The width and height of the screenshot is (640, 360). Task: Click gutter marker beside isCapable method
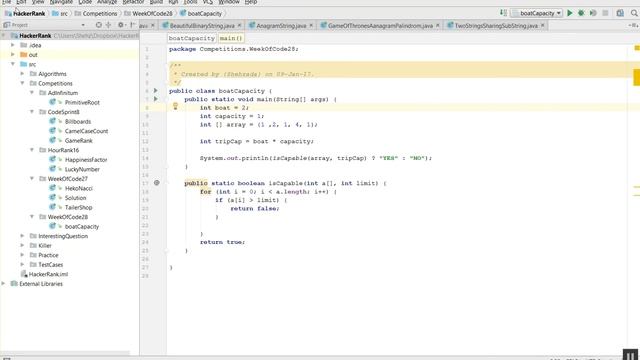[x=157, y=183]
